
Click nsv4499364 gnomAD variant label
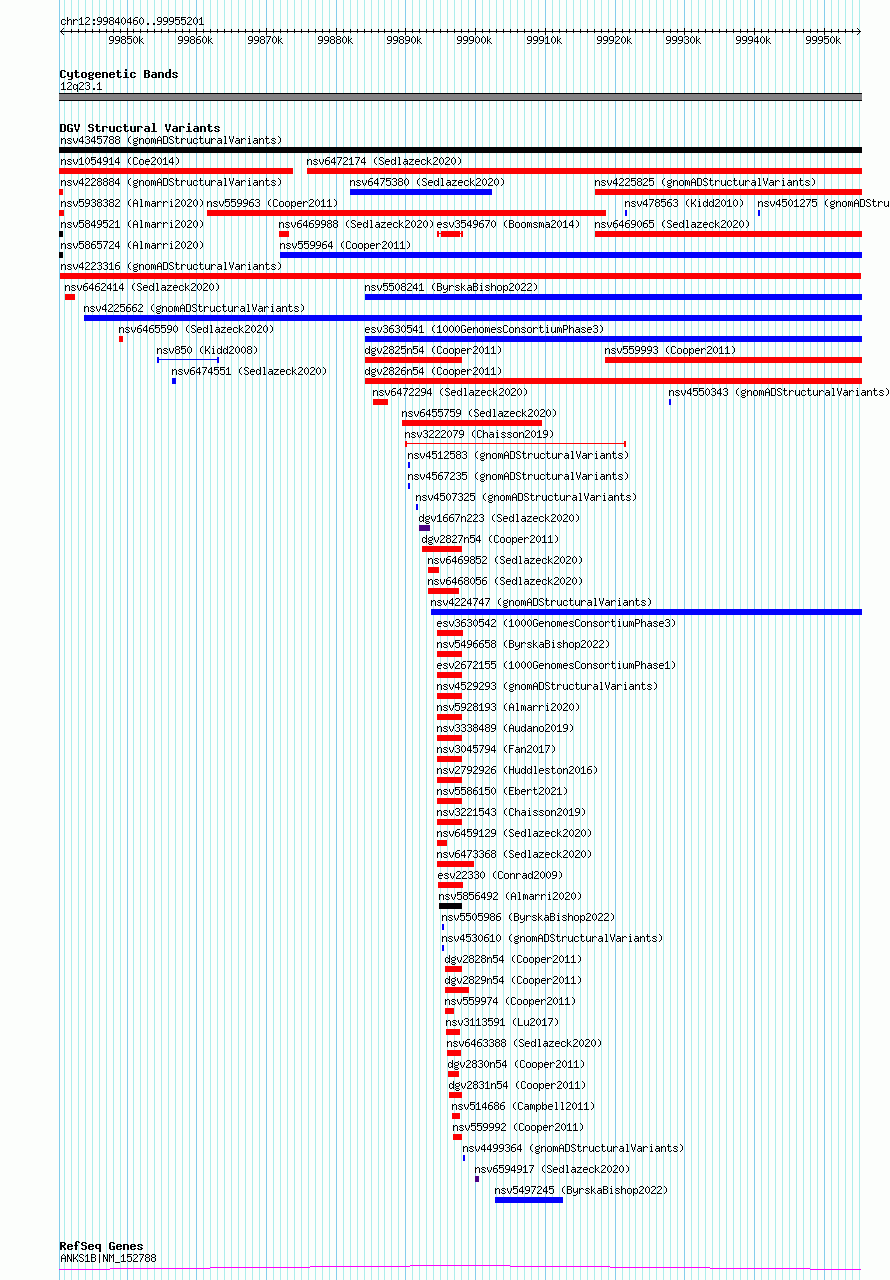573,1148
